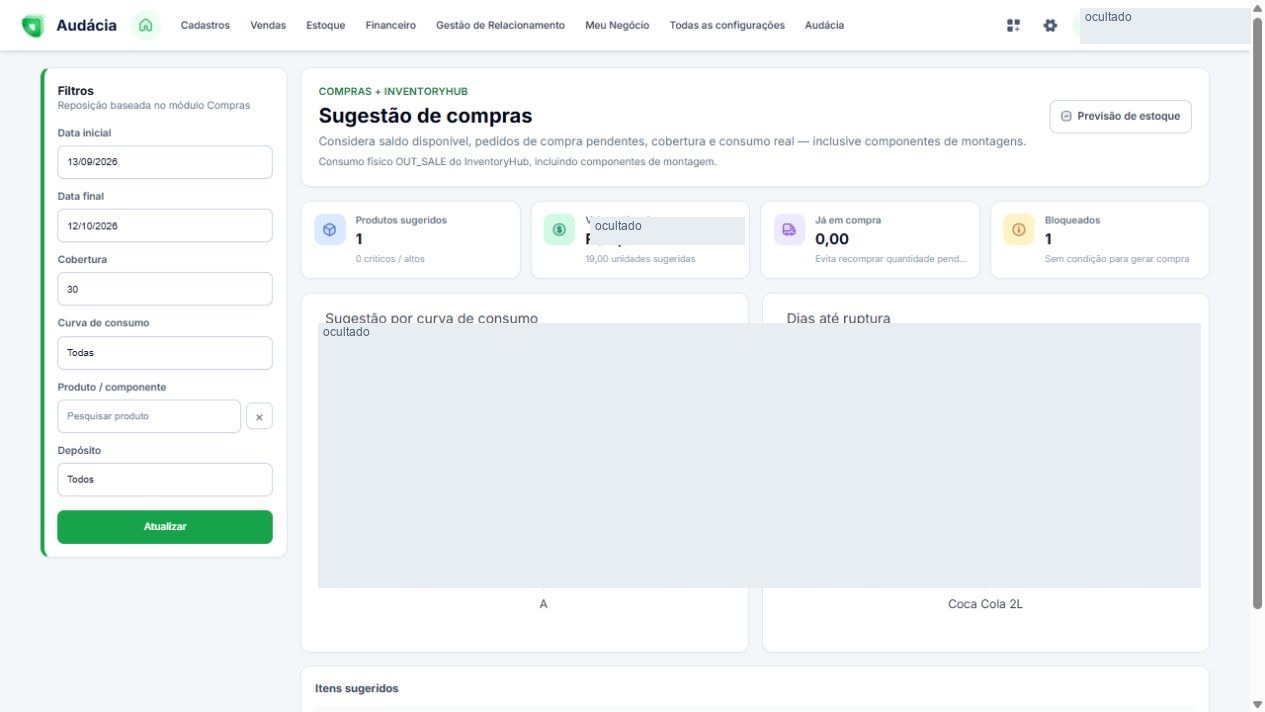Click the Coca Cola 2L chart label
Viewport: 1265px width, 712px height.
pyautogui.click(x=986, y=604)
